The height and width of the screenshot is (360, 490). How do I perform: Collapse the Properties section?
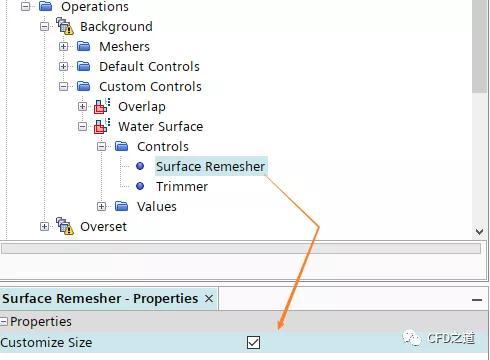click(x=3, y=322)
